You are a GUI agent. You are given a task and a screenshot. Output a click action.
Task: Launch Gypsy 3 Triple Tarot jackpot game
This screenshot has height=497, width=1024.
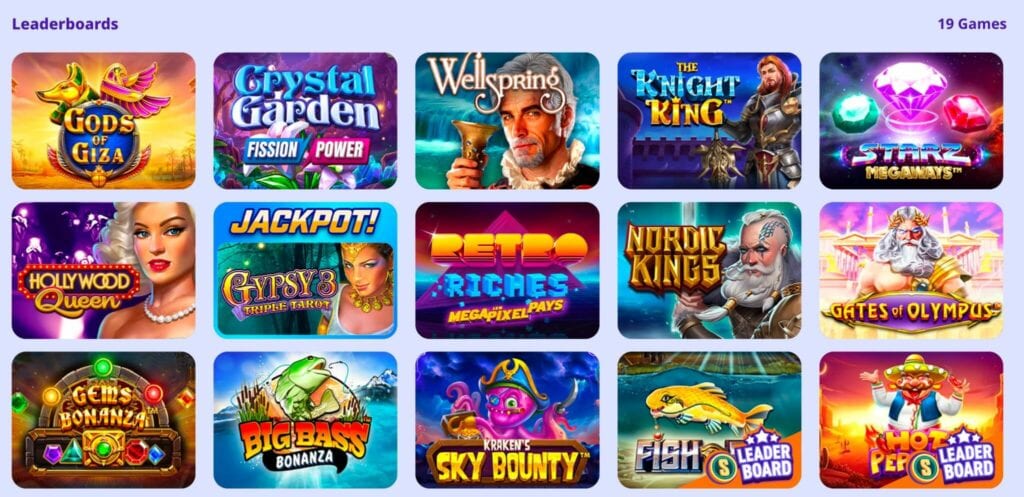305,270
